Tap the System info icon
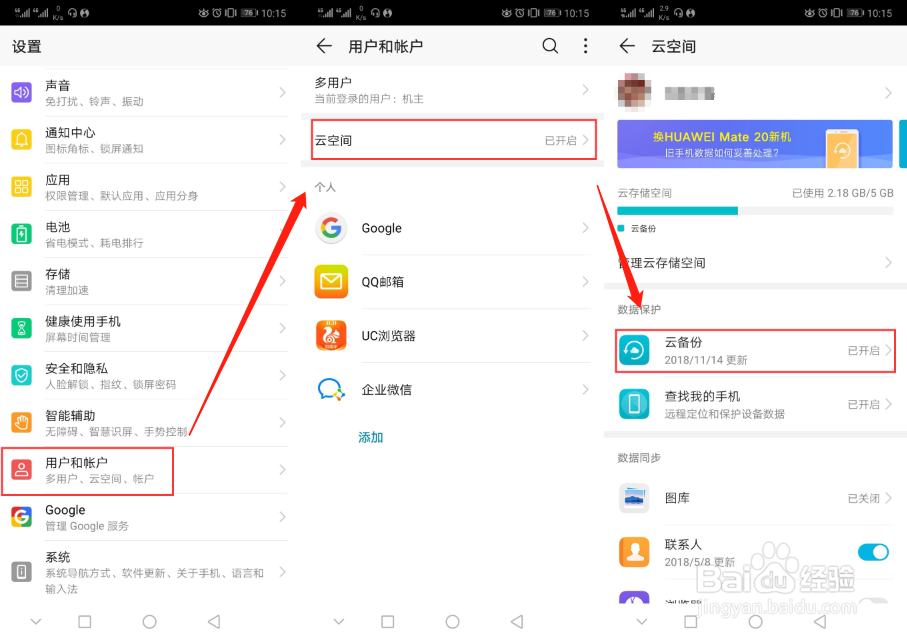The width and height of the screenshot is (907, 639). pyautogui.click(x=21, y=572)
